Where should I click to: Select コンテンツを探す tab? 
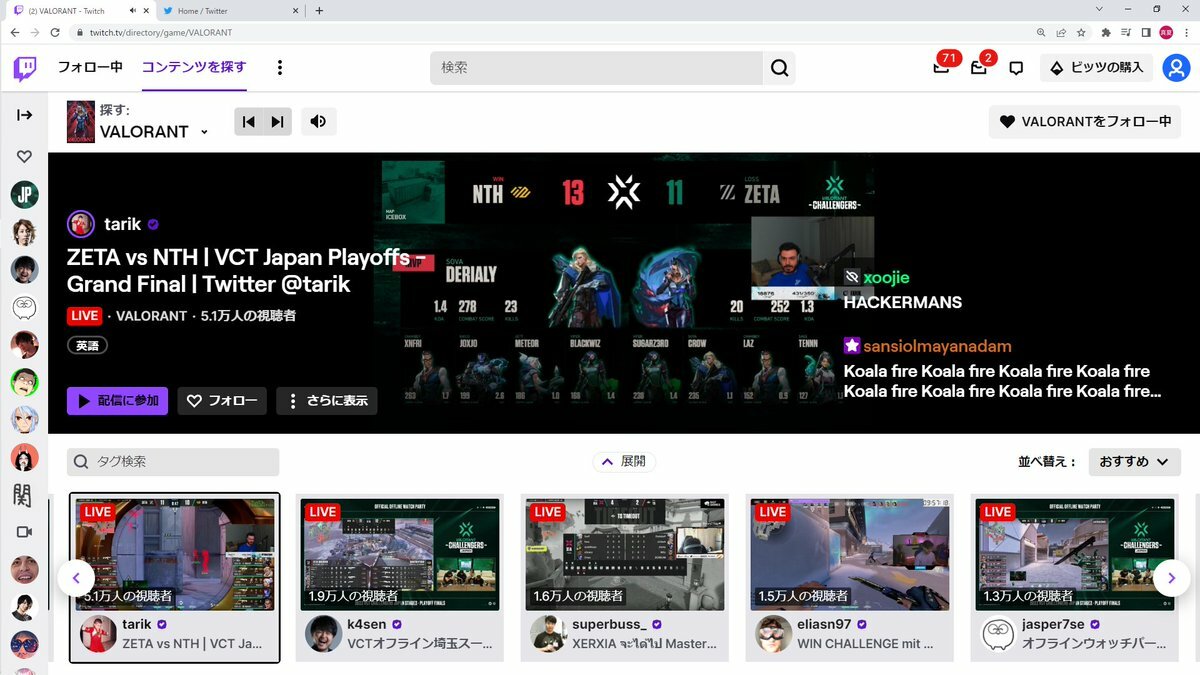[194, 68]
